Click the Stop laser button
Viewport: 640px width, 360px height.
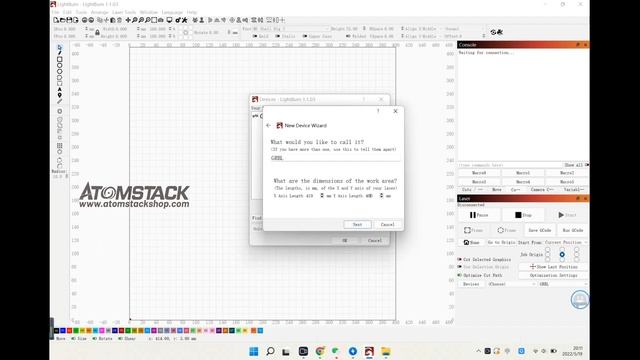[523, 215]
